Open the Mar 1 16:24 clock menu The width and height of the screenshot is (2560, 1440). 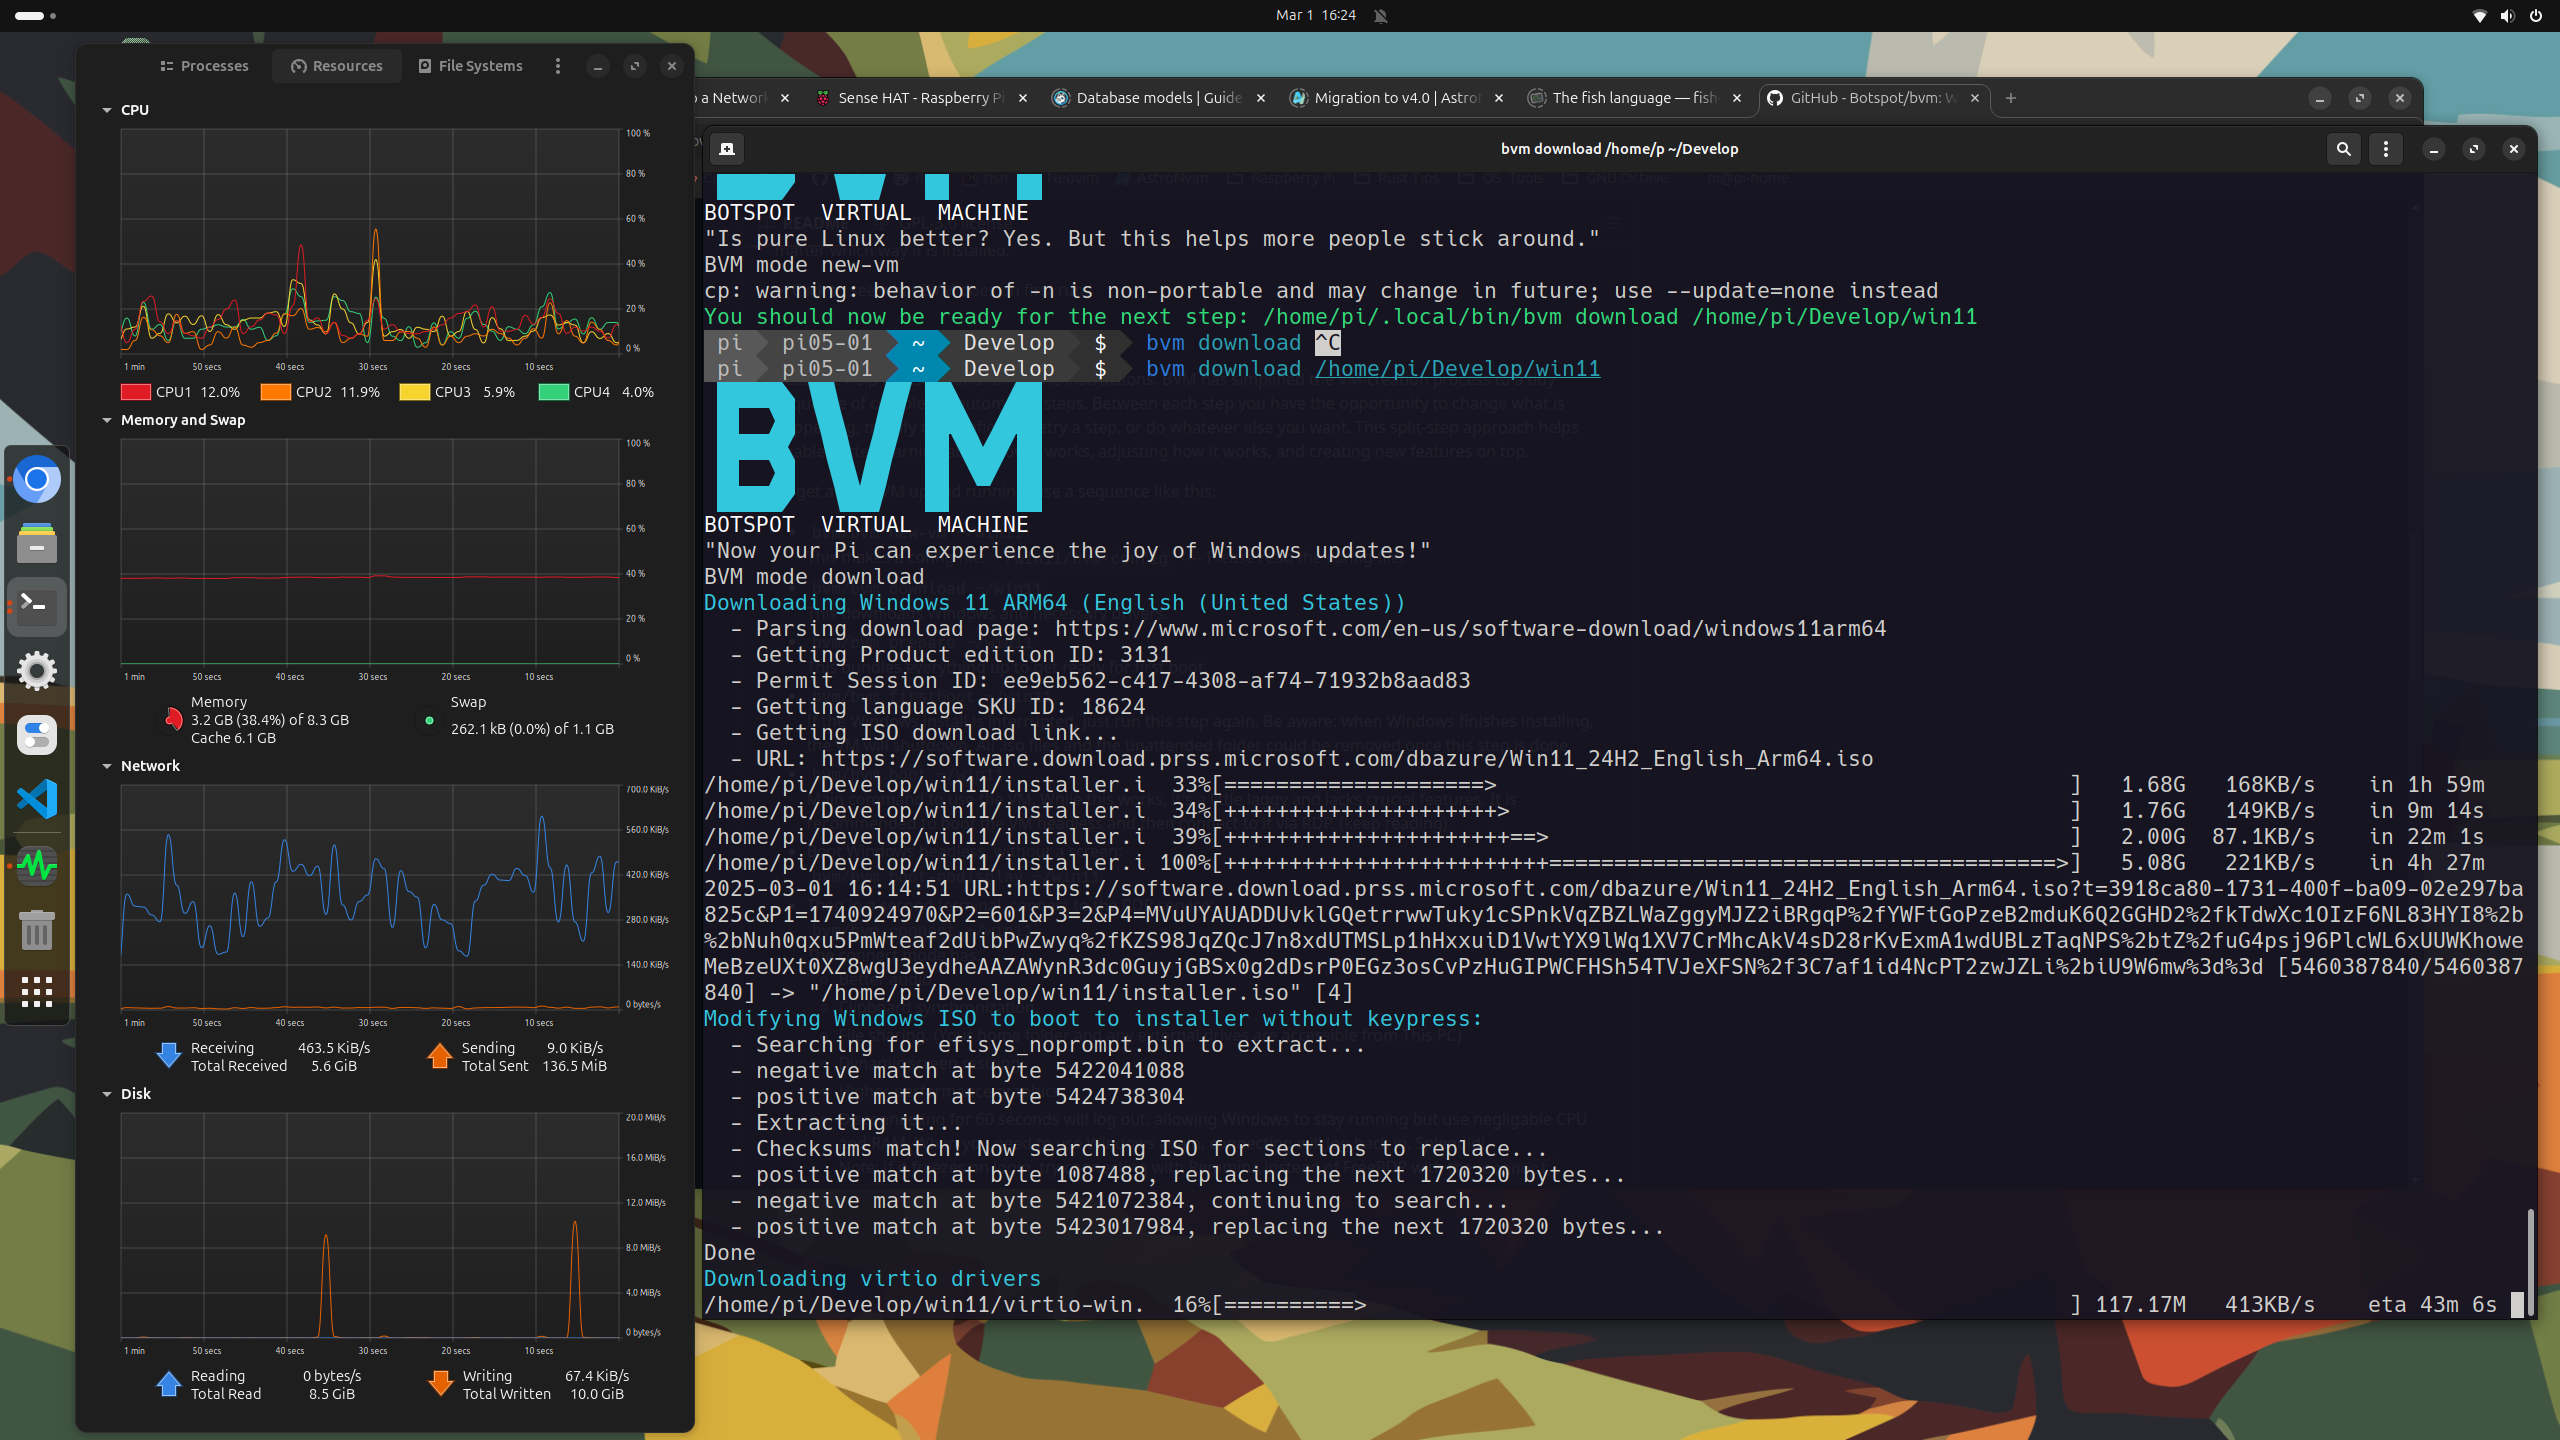coord(1315,15)
